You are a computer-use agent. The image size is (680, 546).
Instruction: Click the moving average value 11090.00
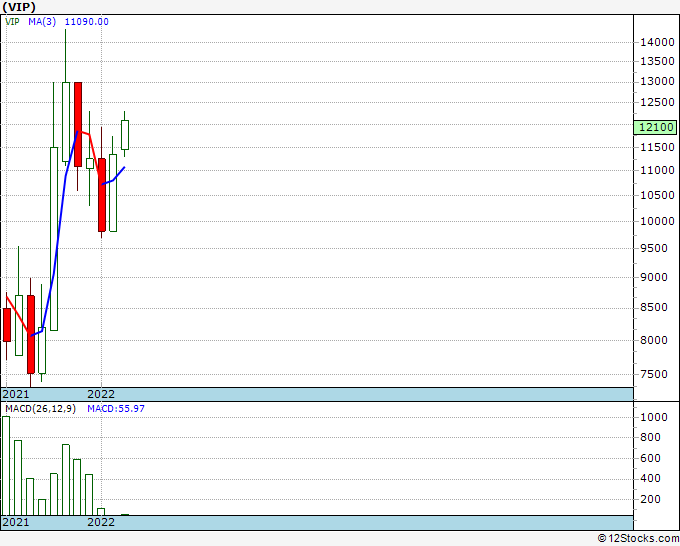coord(87,22)
